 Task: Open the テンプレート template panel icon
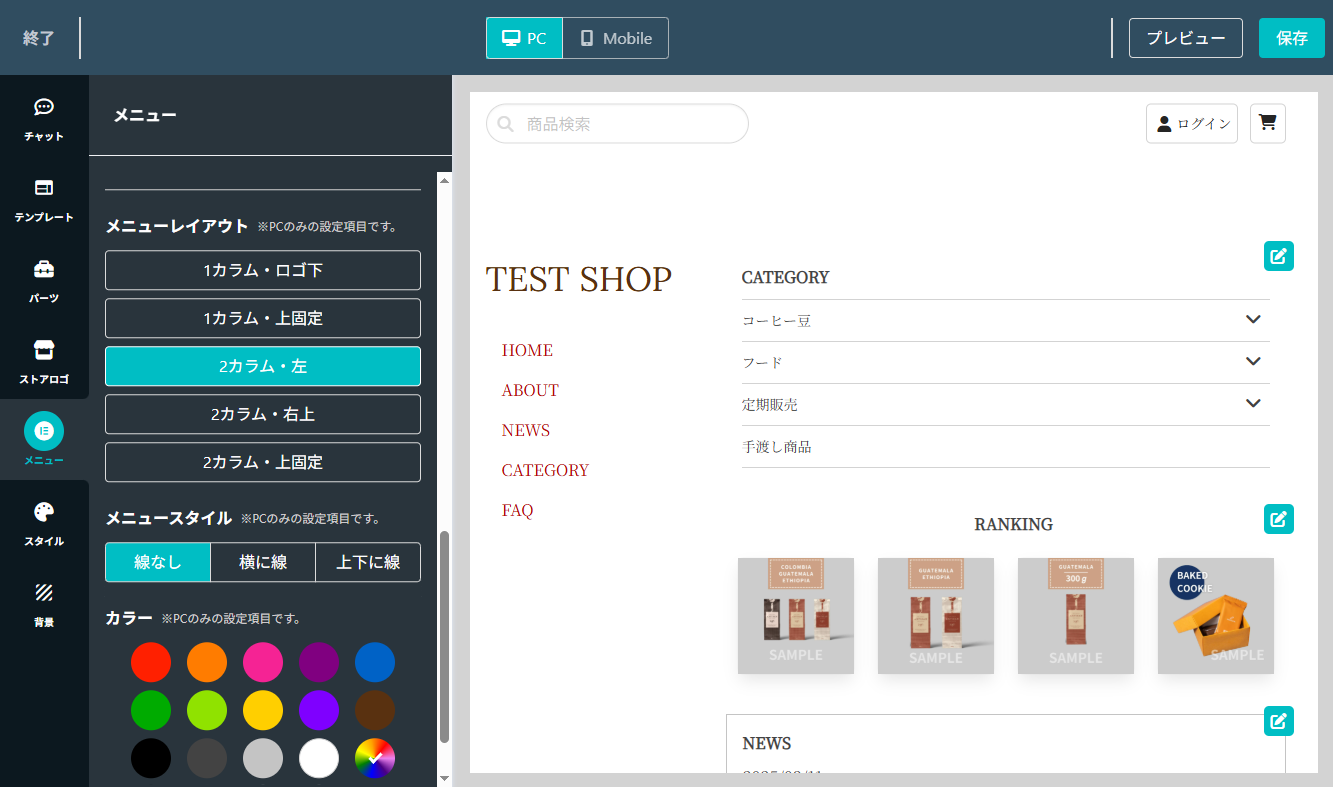(44, 189)
